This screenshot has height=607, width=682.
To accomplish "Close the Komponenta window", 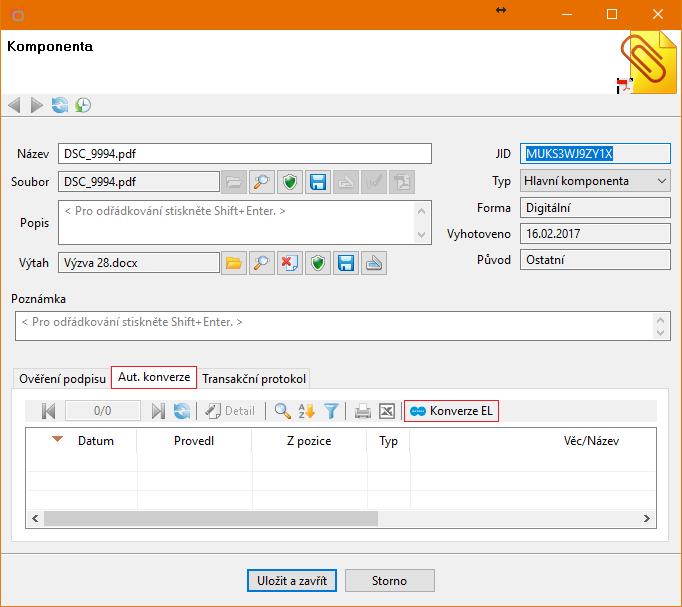I will [658, 14].
